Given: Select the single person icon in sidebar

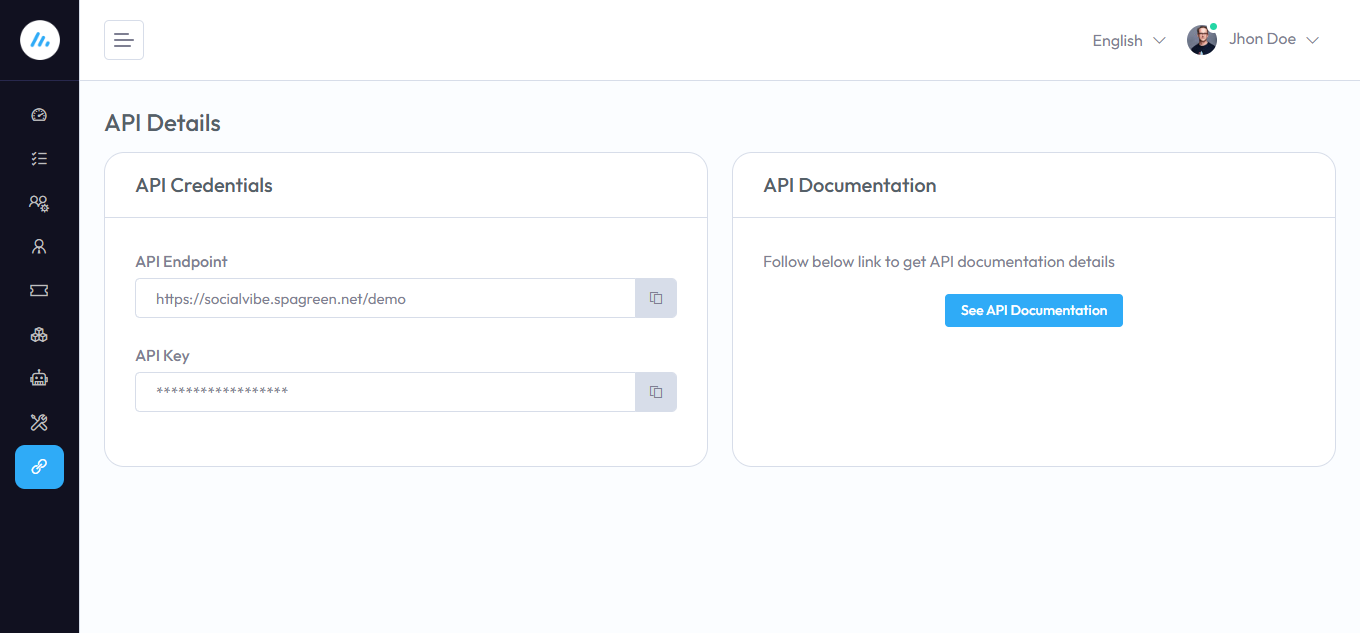Looking at the screenshot, I should [39, 246].
